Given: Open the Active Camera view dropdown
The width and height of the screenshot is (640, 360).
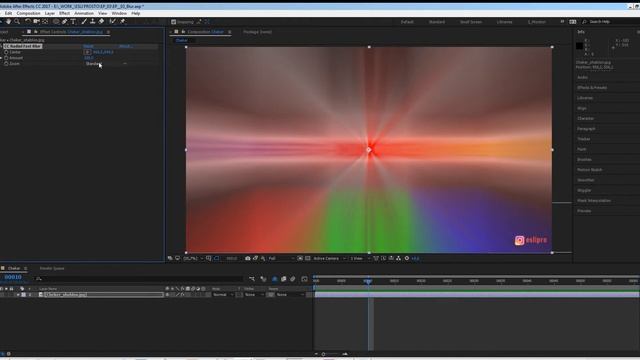Looking at the screenshot, I should 329,258.
